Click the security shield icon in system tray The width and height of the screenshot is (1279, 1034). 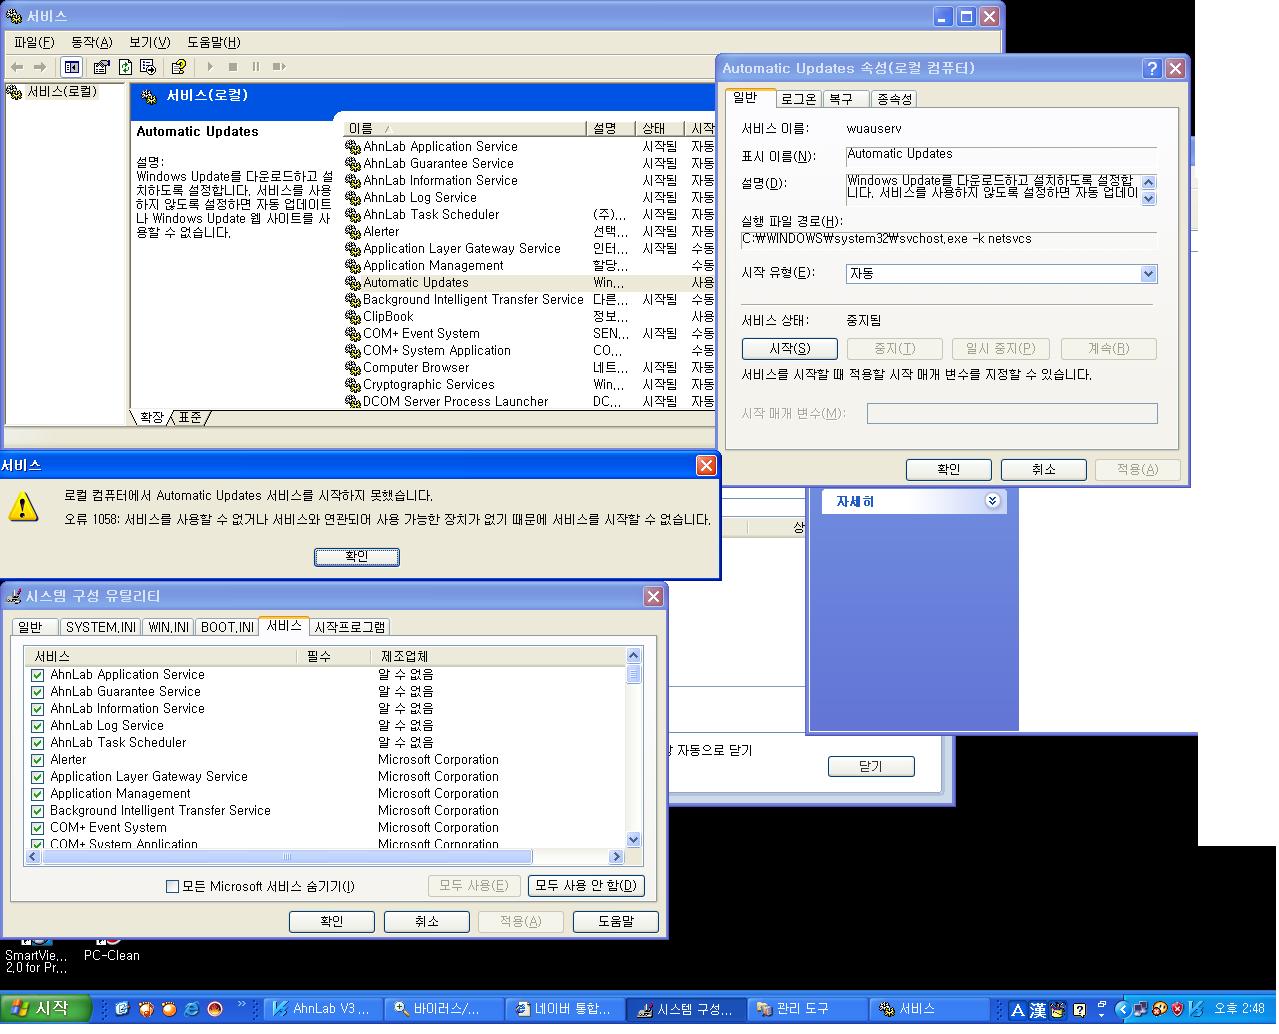coord(1178,1010)
